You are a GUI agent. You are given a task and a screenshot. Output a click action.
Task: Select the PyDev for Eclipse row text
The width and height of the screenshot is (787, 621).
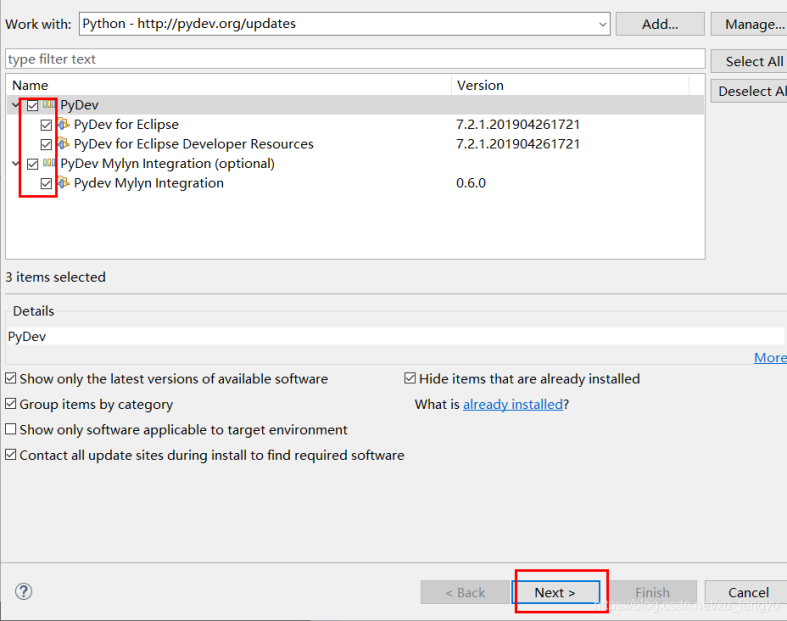[x=126, y=124]
